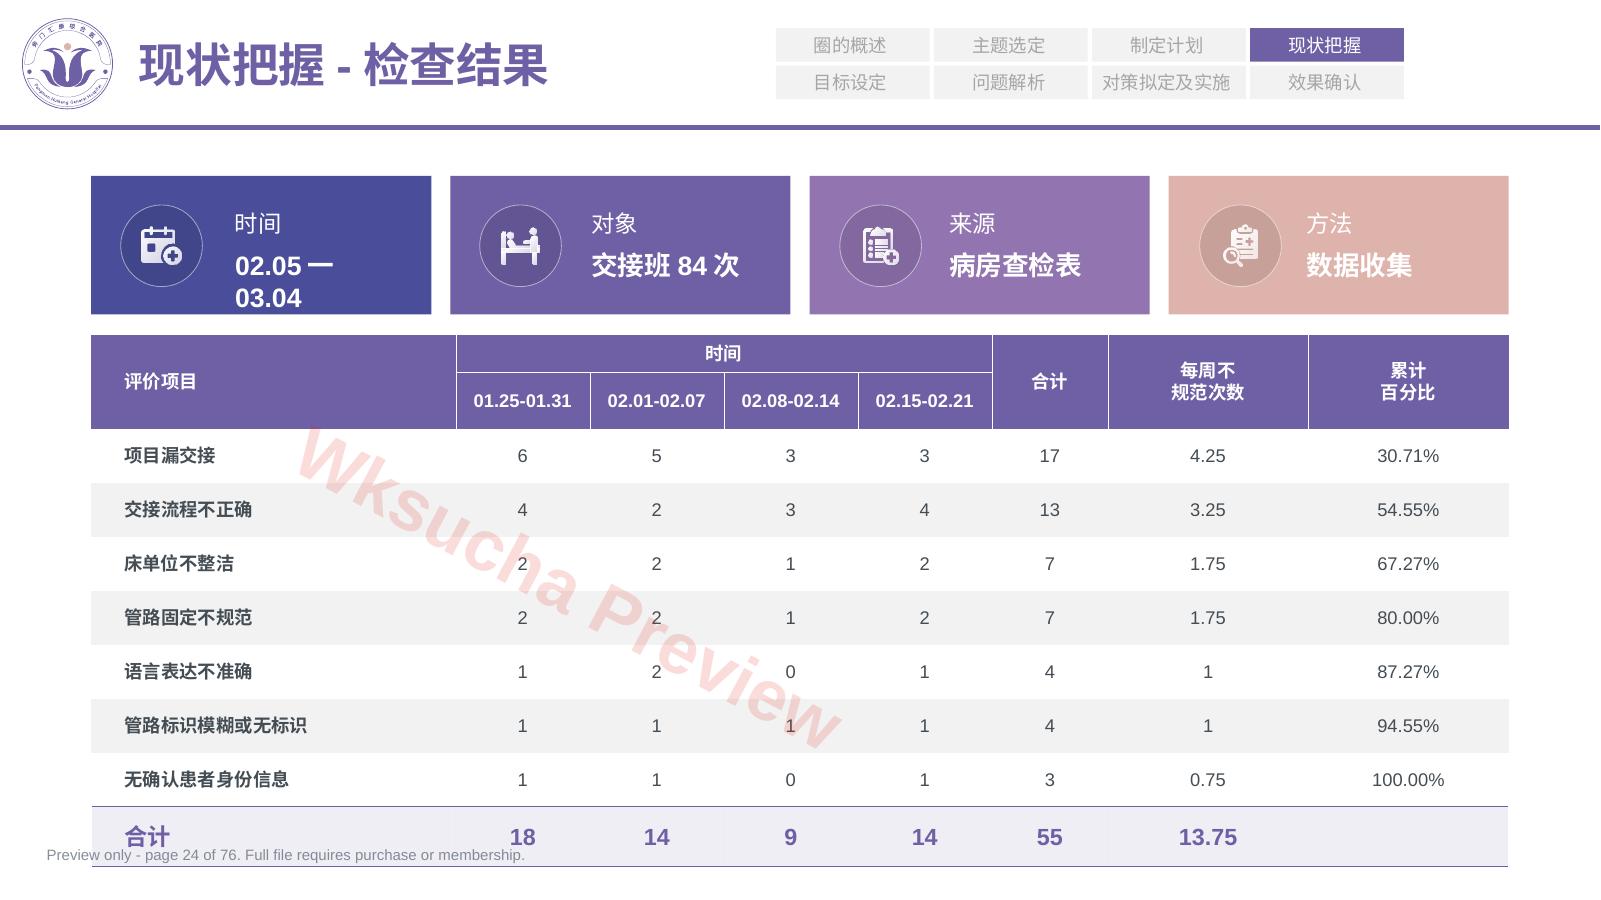Click the 80.00% cumulative percentage cell

coord(1407,618)
